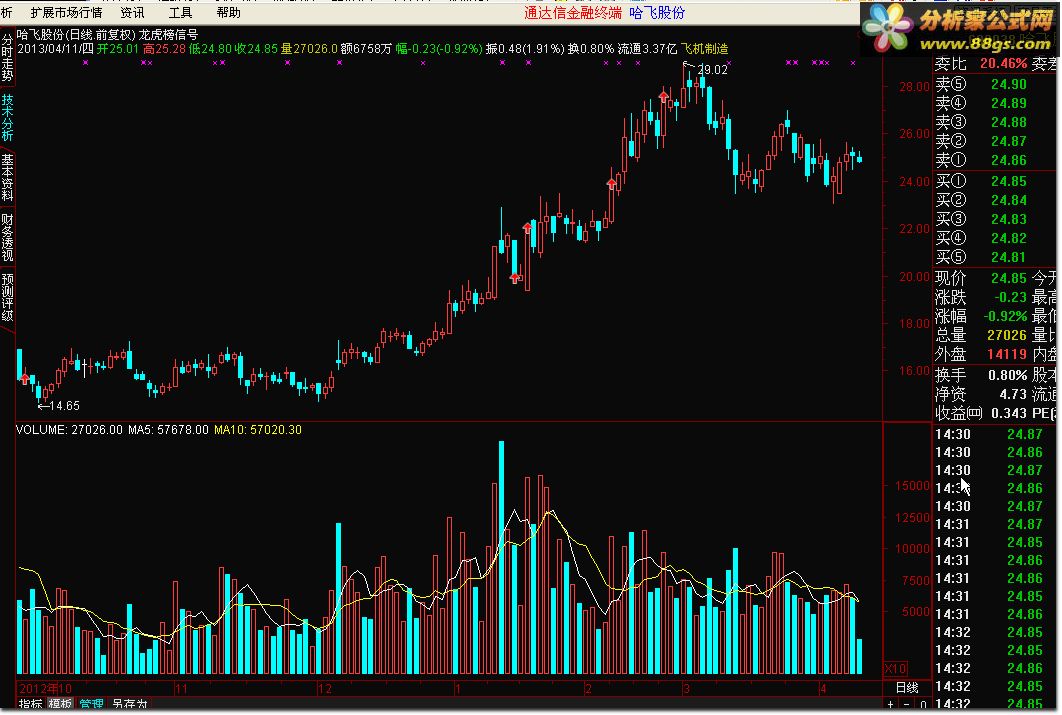The image size is (1062, 715).
Task: Click the 指标 tab at bottom
Action: (x=30, y=704)
